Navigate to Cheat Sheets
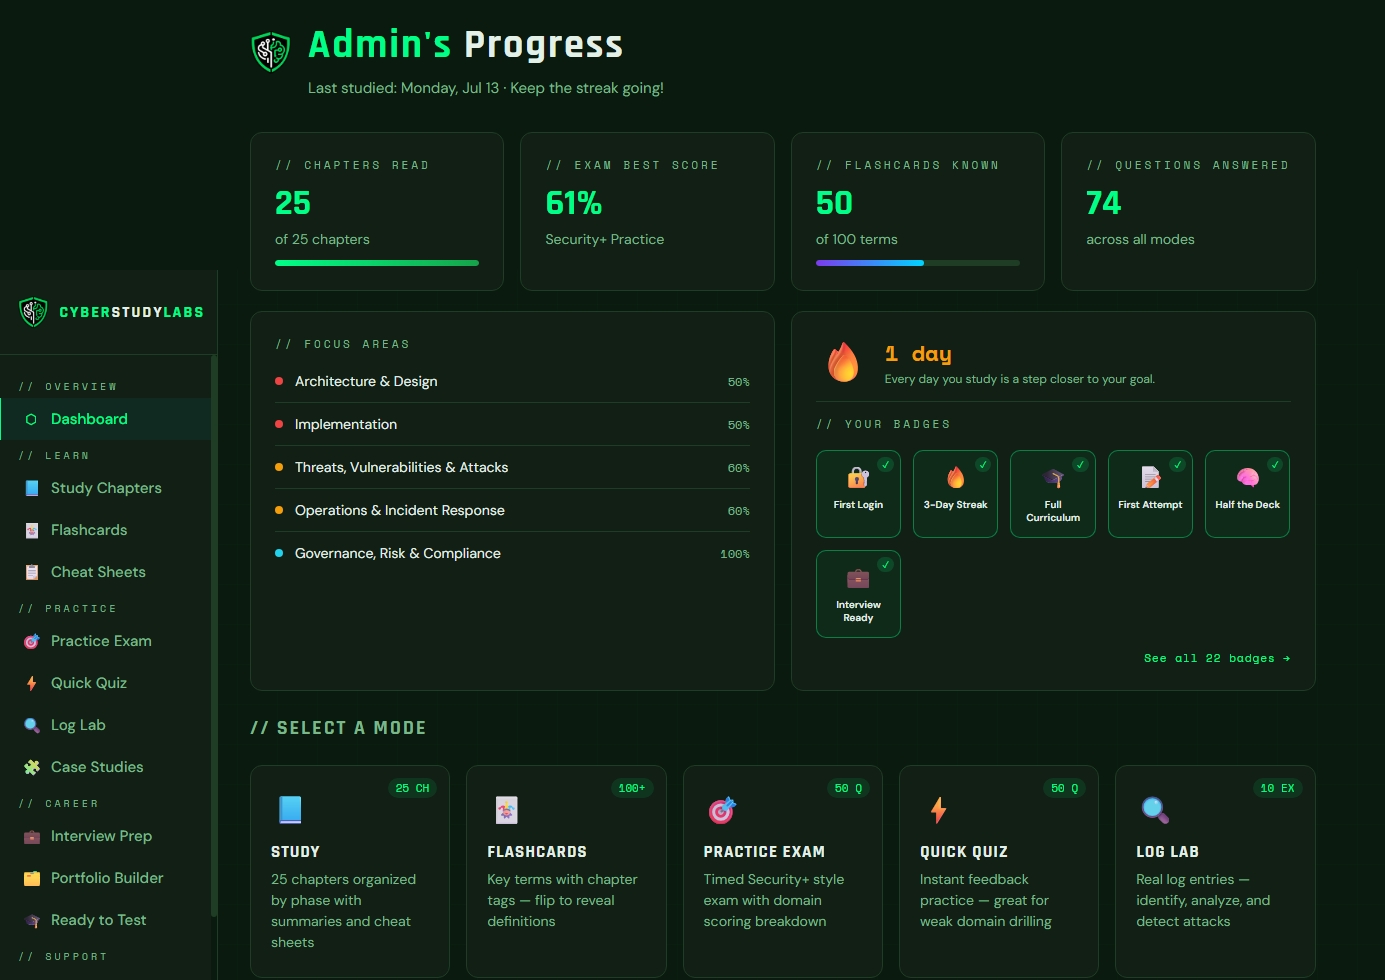 105,572
